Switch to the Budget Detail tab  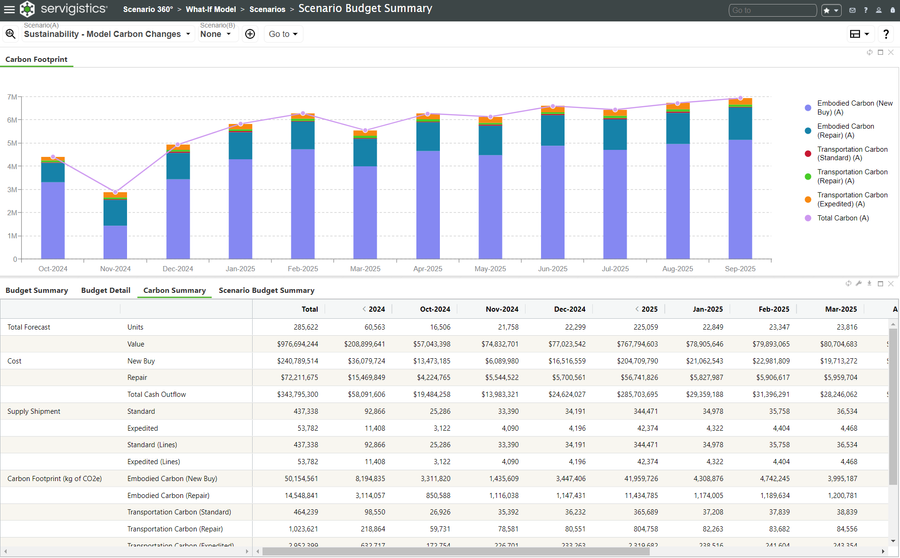(x=106, y=290)
